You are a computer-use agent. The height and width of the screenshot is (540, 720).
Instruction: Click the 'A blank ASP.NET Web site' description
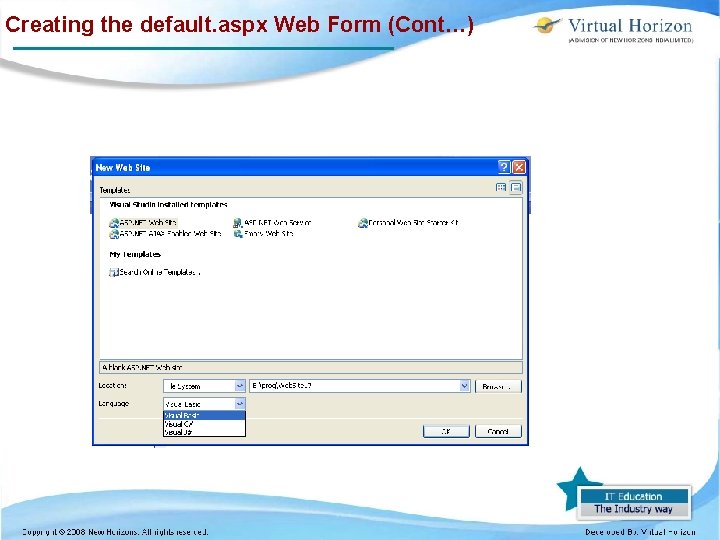(142, 367)
